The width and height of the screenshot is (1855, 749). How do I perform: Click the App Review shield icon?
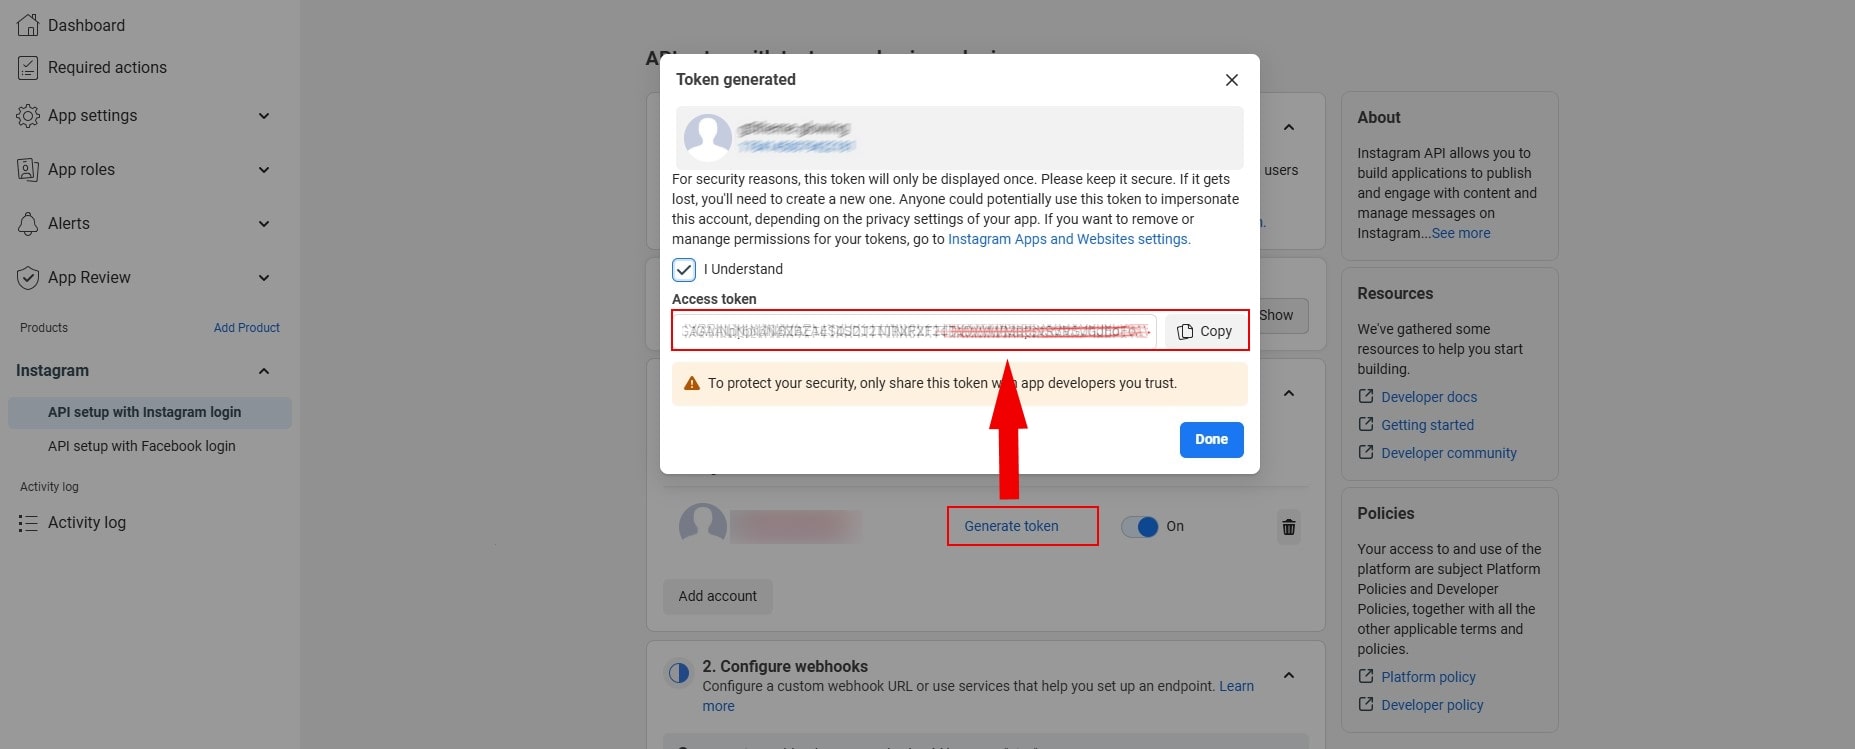point(28,277)
